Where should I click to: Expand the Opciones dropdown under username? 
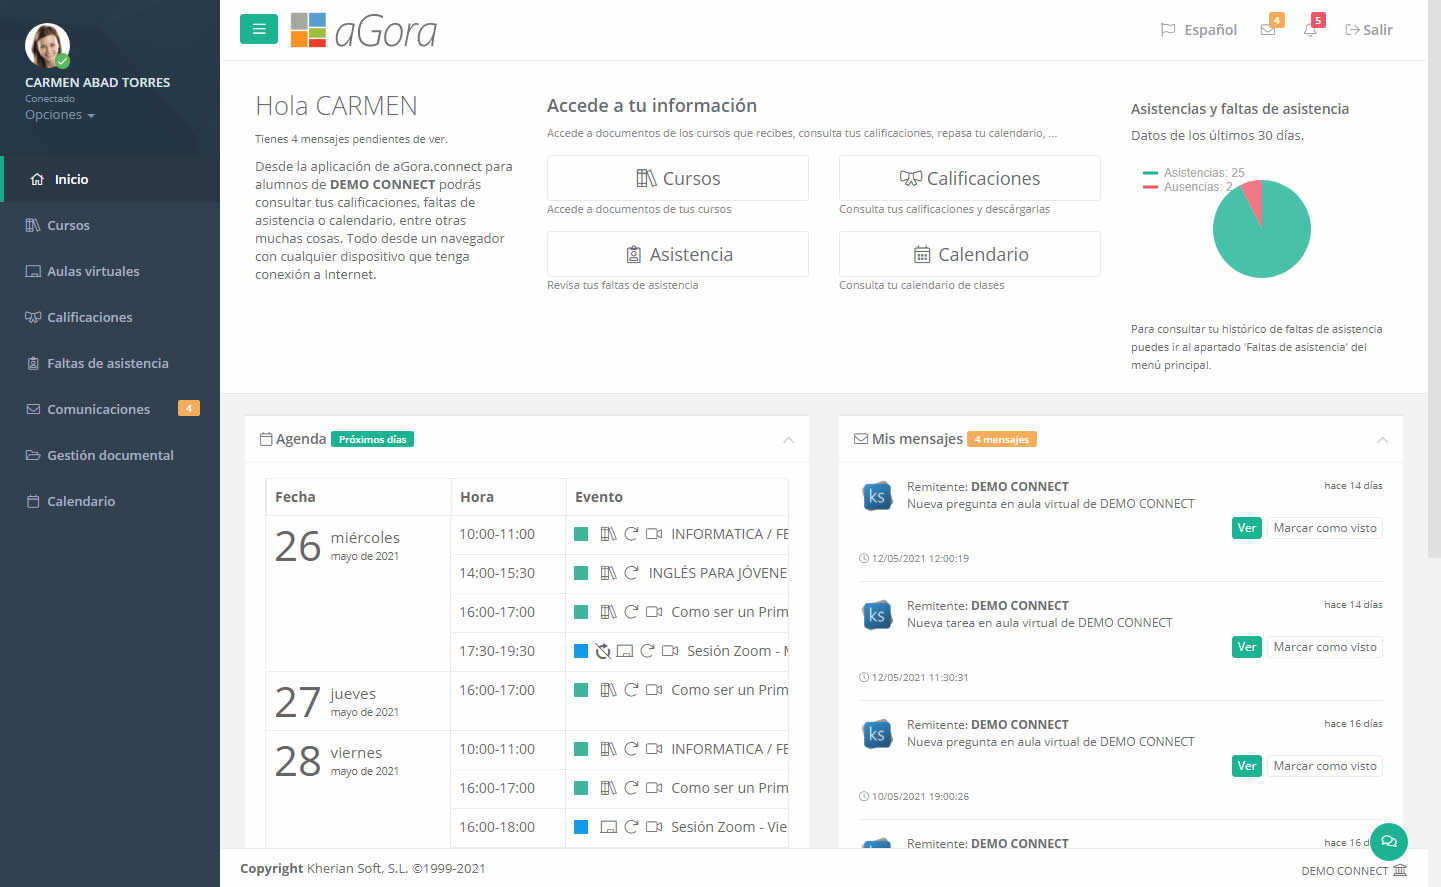click(59, 115)
